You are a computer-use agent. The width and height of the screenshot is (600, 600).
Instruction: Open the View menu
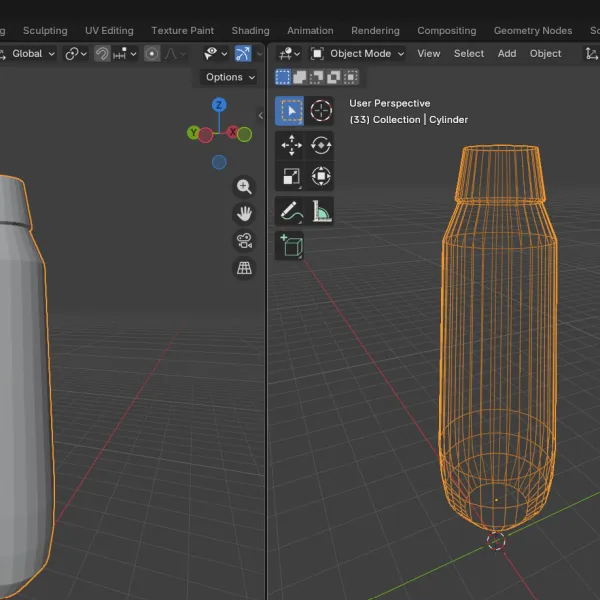tap(429, 54)
